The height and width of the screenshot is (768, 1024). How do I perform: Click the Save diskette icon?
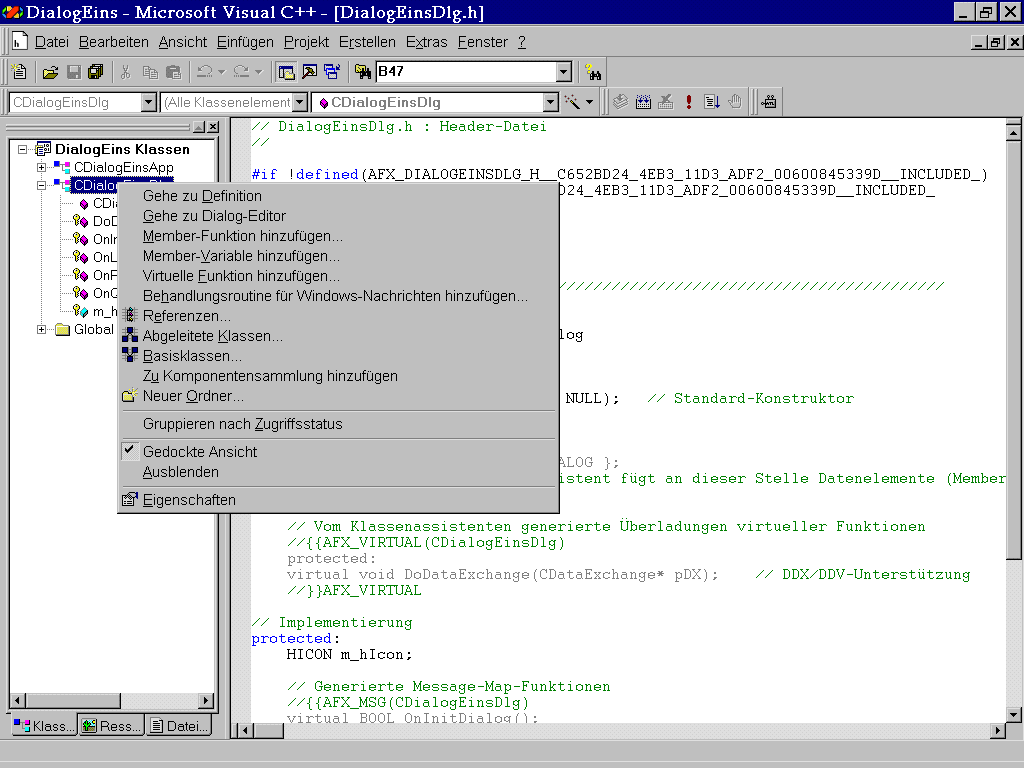(74, 72)
